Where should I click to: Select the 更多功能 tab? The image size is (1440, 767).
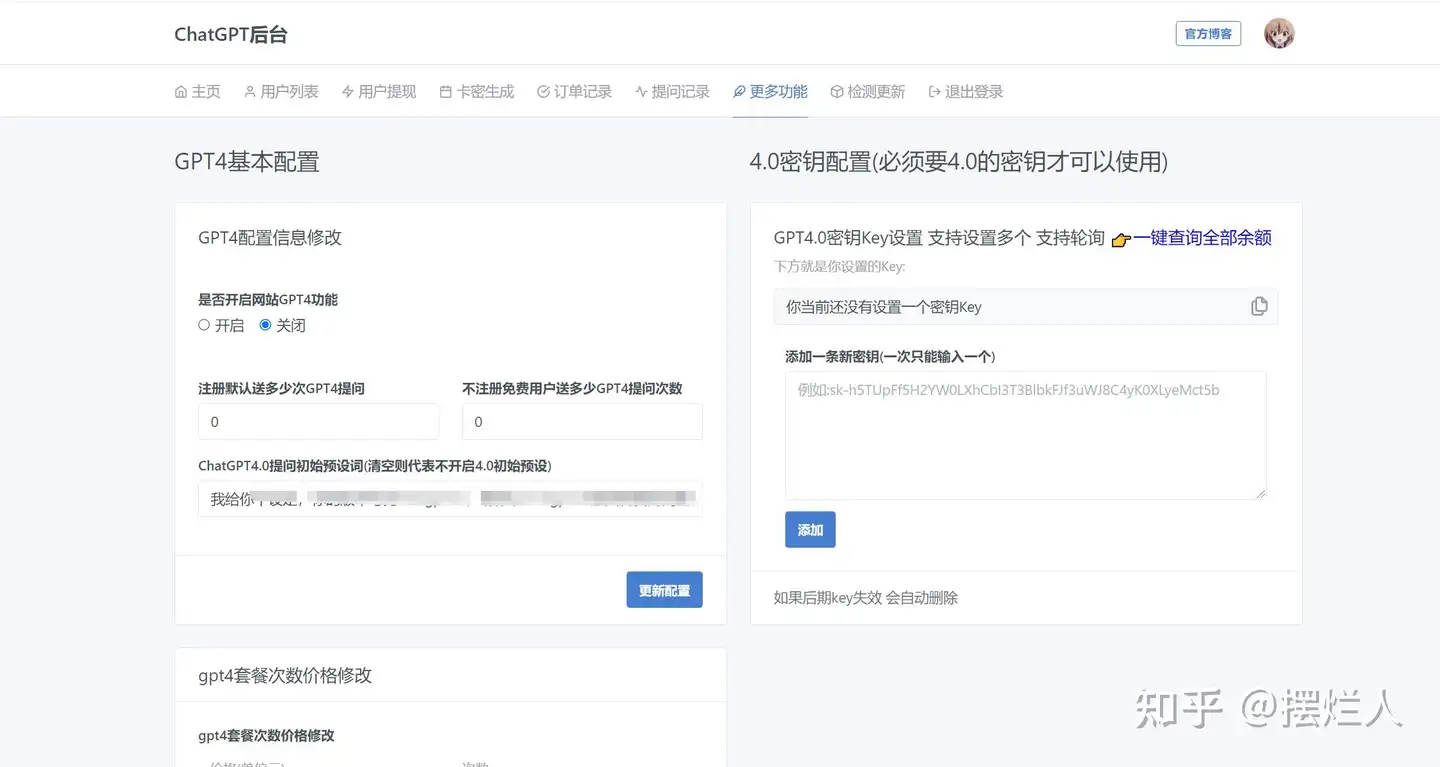770,92
